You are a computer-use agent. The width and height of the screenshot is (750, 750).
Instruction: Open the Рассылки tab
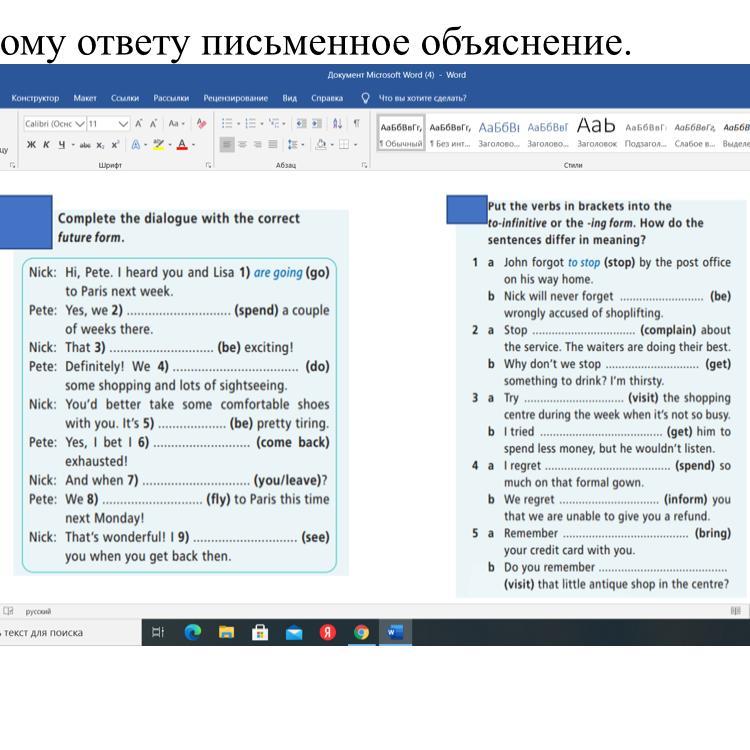pos(171,98)
